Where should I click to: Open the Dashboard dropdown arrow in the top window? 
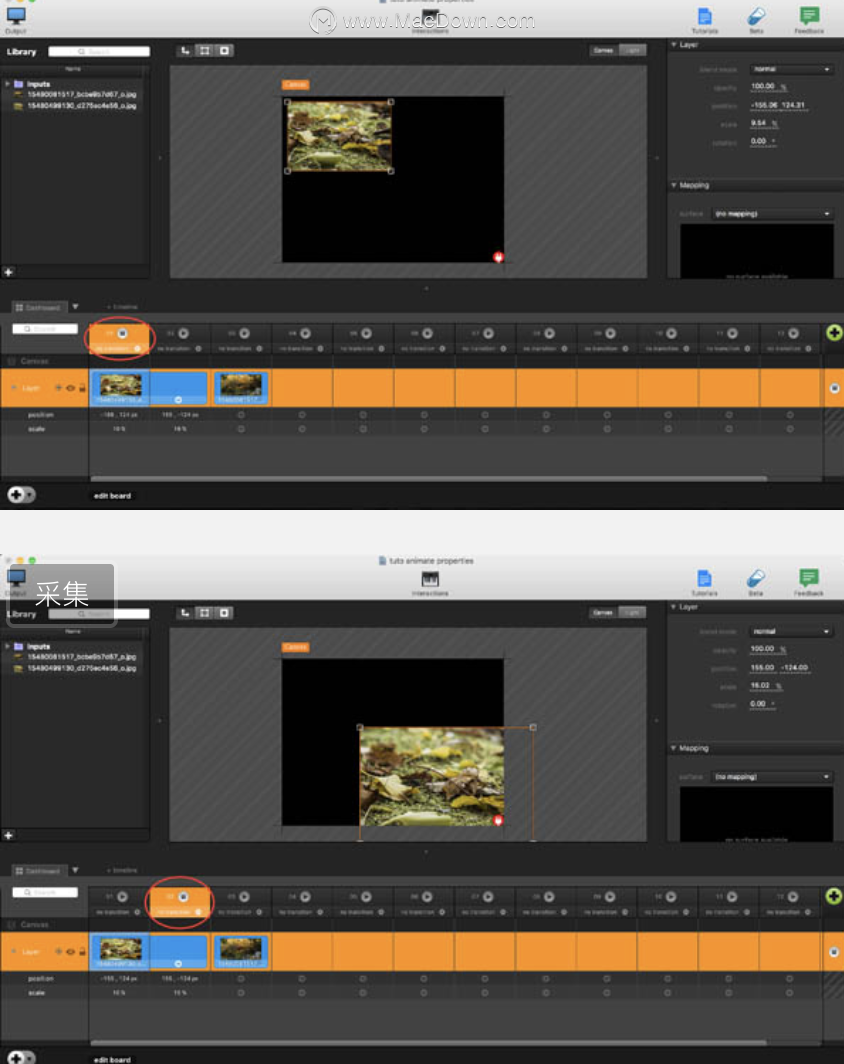[75, 307]
